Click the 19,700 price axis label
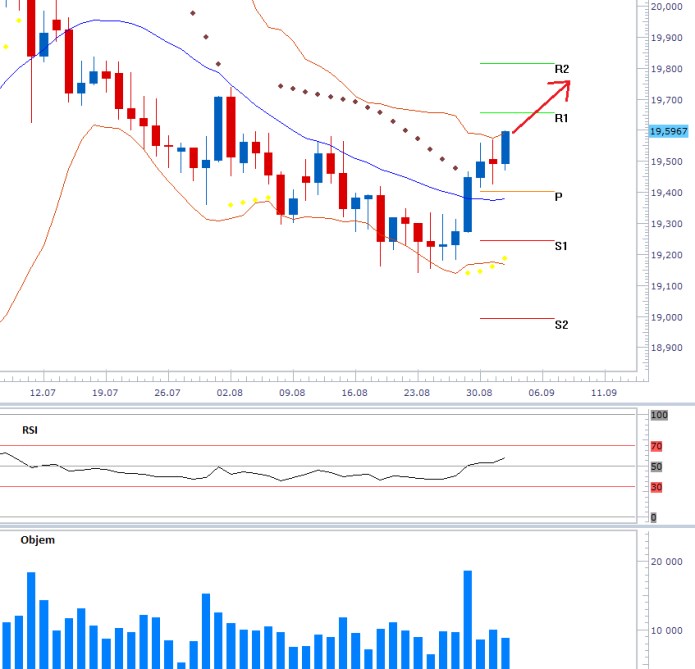Screen dimensions: 695x669 666,100
